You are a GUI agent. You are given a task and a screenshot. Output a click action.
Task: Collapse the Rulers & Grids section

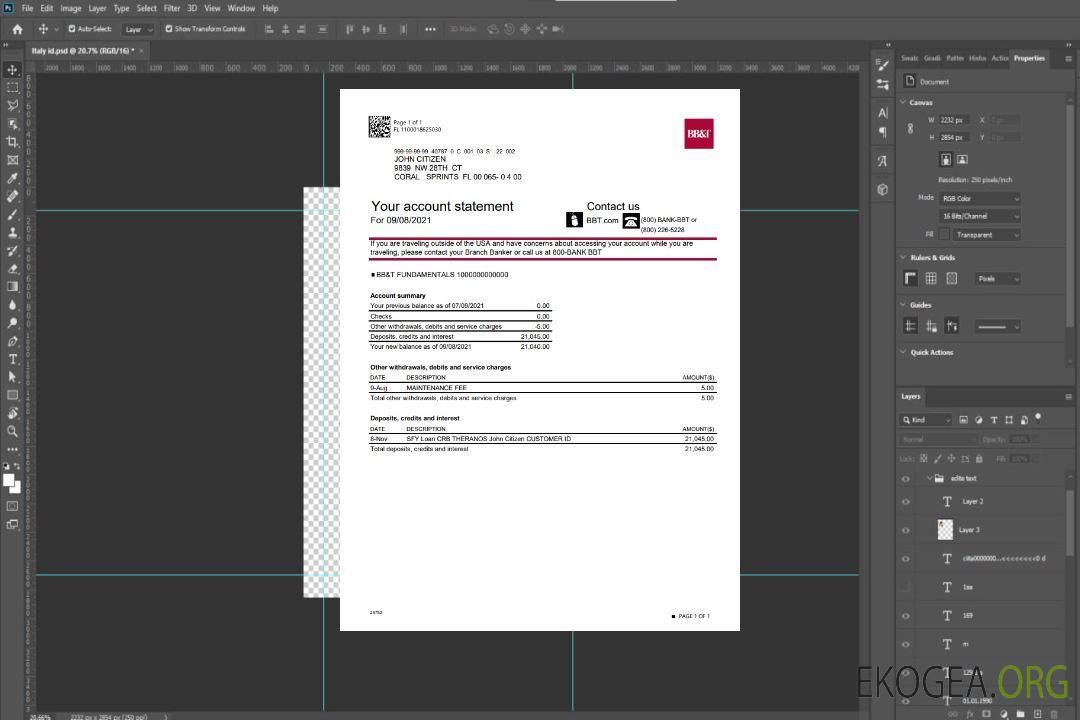pyautogui.click(x=903, y=257)
